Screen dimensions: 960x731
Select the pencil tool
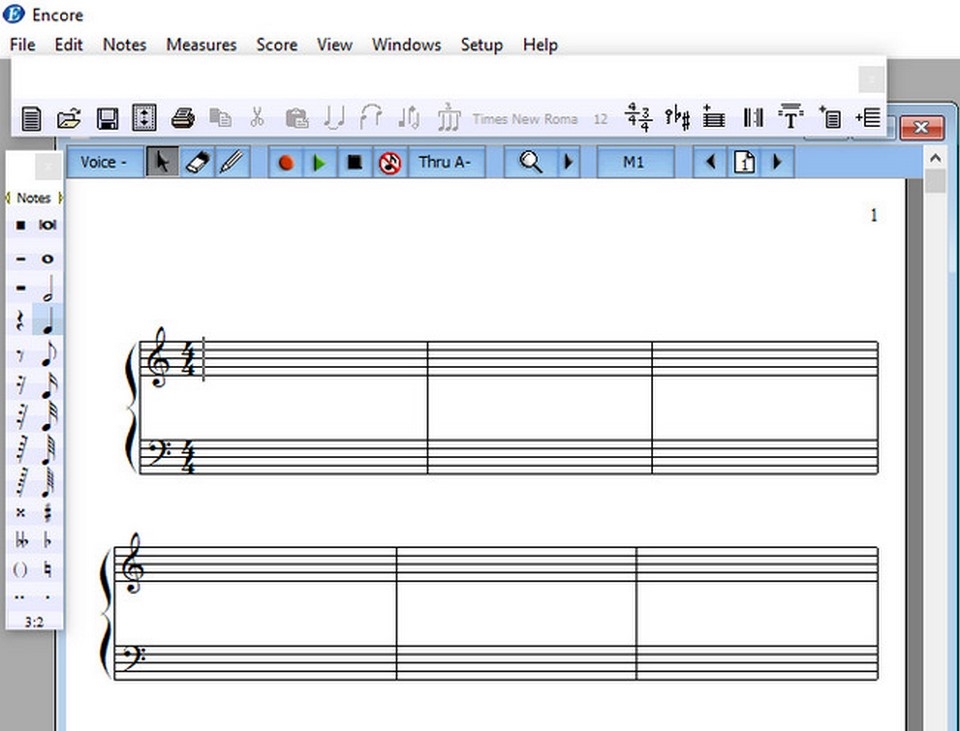232,162
